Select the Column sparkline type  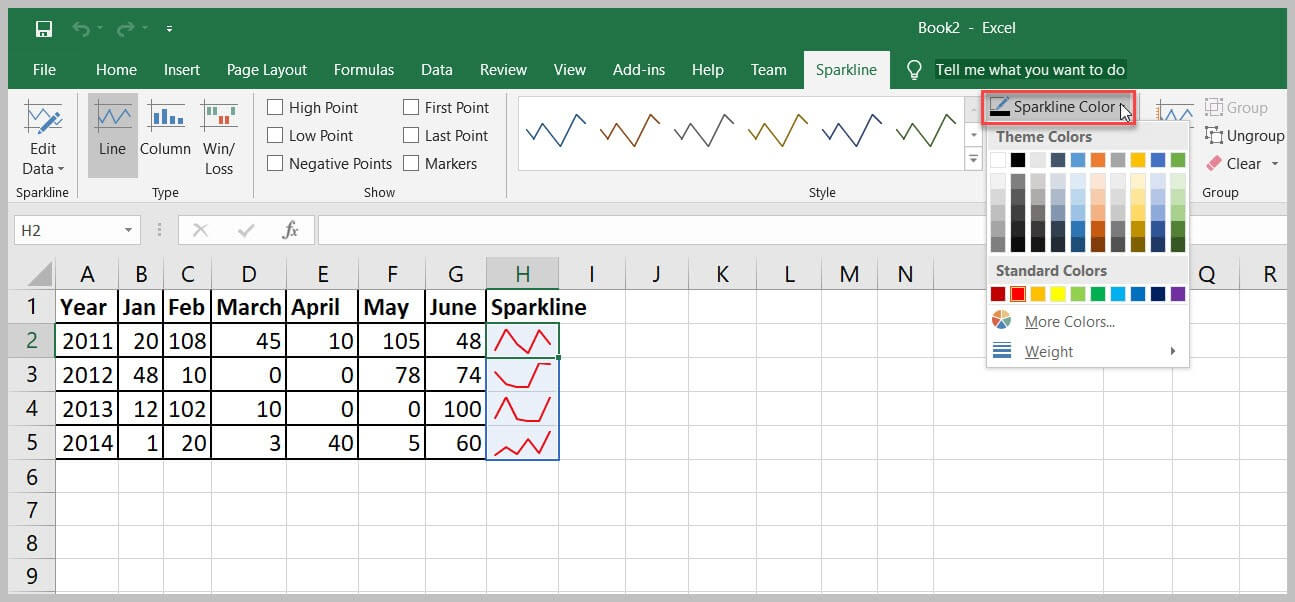(165, 130)
